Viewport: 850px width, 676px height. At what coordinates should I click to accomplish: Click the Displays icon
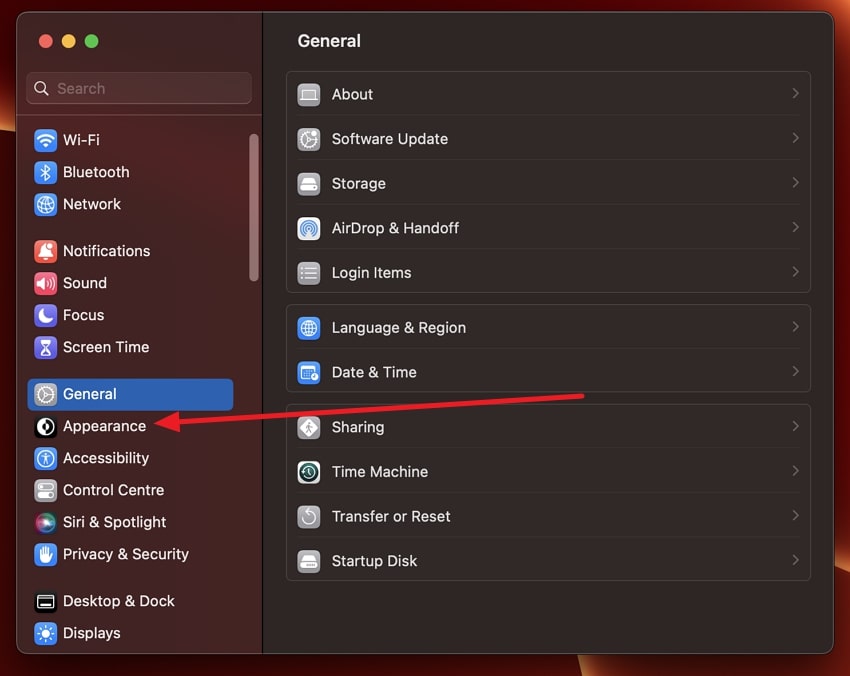click(44, 633)
